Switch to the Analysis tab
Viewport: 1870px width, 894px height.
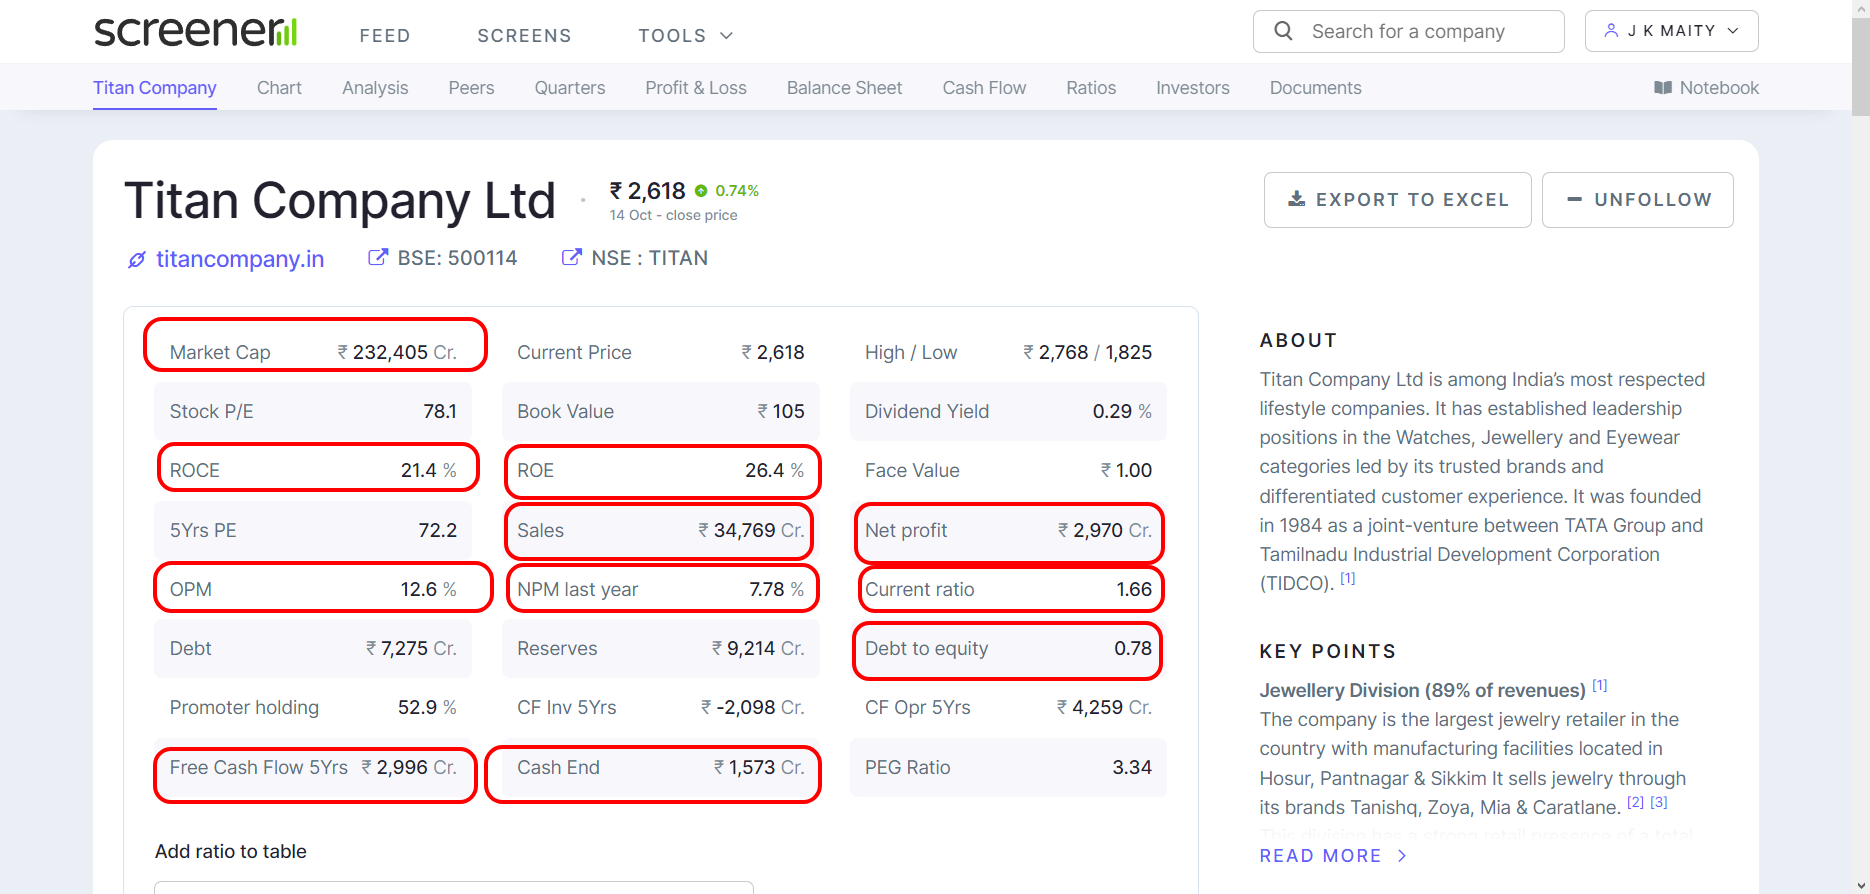point(375,88)
